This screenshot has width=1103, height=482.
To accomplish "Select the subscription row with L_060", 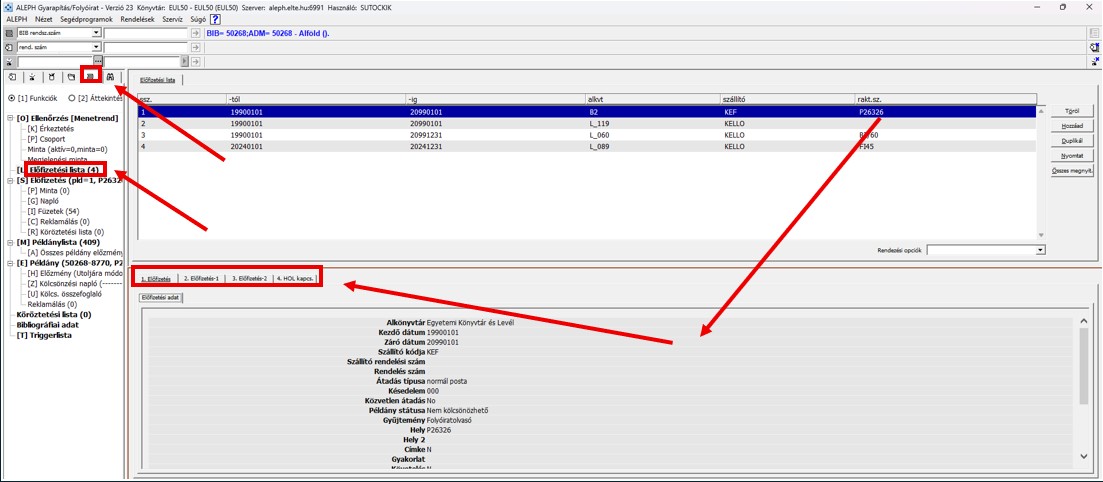I will (587, 134).
